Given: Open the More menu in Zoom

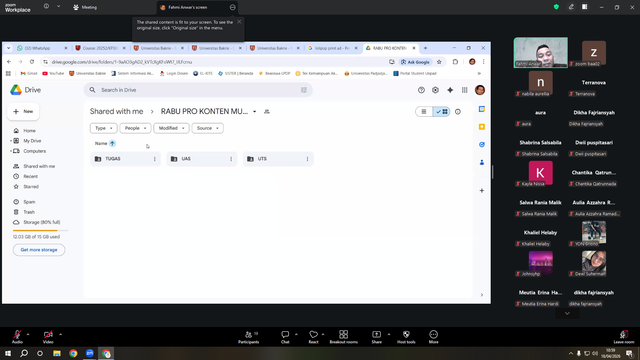Looking at the screenshot, I should (433, 337).
